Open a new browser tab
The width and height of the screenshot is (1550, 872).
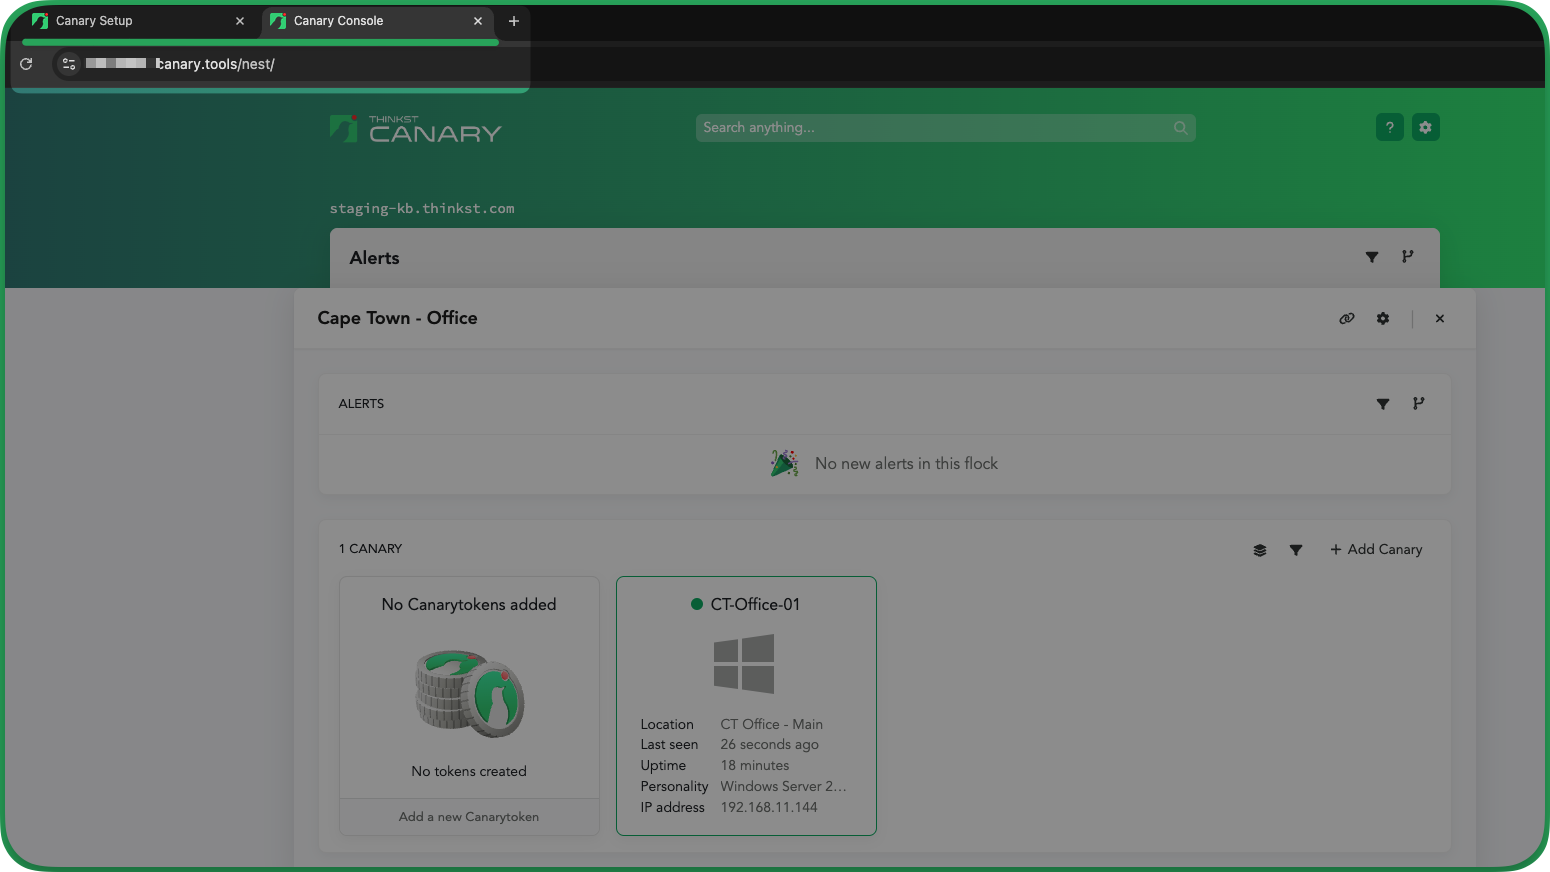click(x=514, y=21)
